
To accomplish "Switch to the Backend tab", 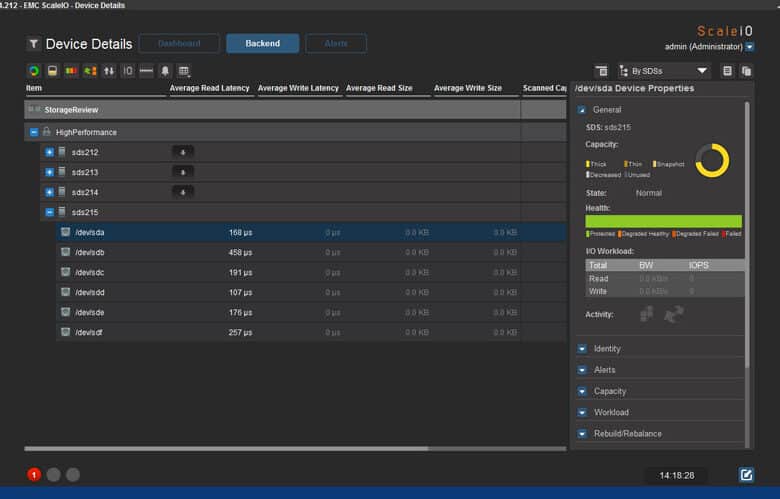I will click(263, 43).
